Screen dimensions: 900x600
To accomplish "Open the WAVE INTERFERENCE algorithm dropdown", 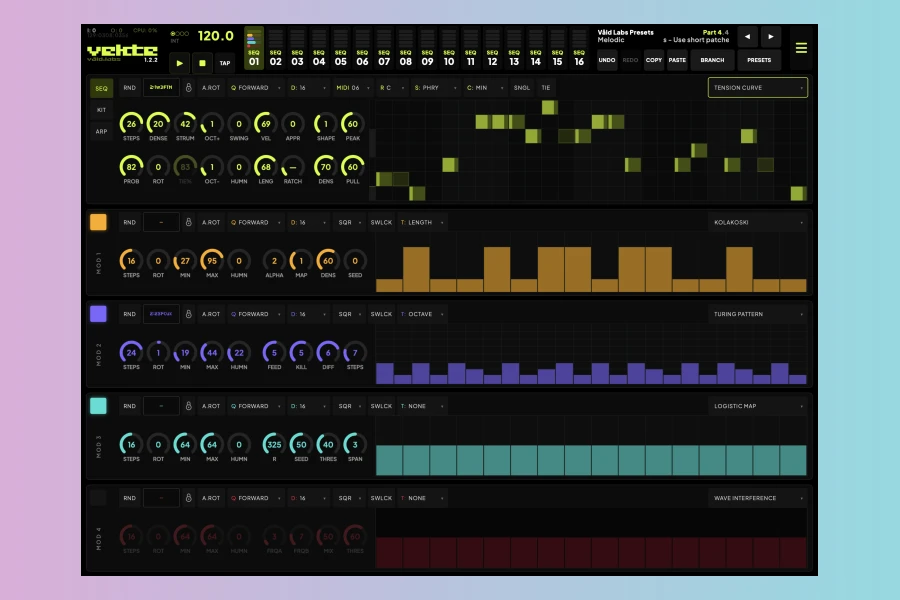I will pos(758,498).
